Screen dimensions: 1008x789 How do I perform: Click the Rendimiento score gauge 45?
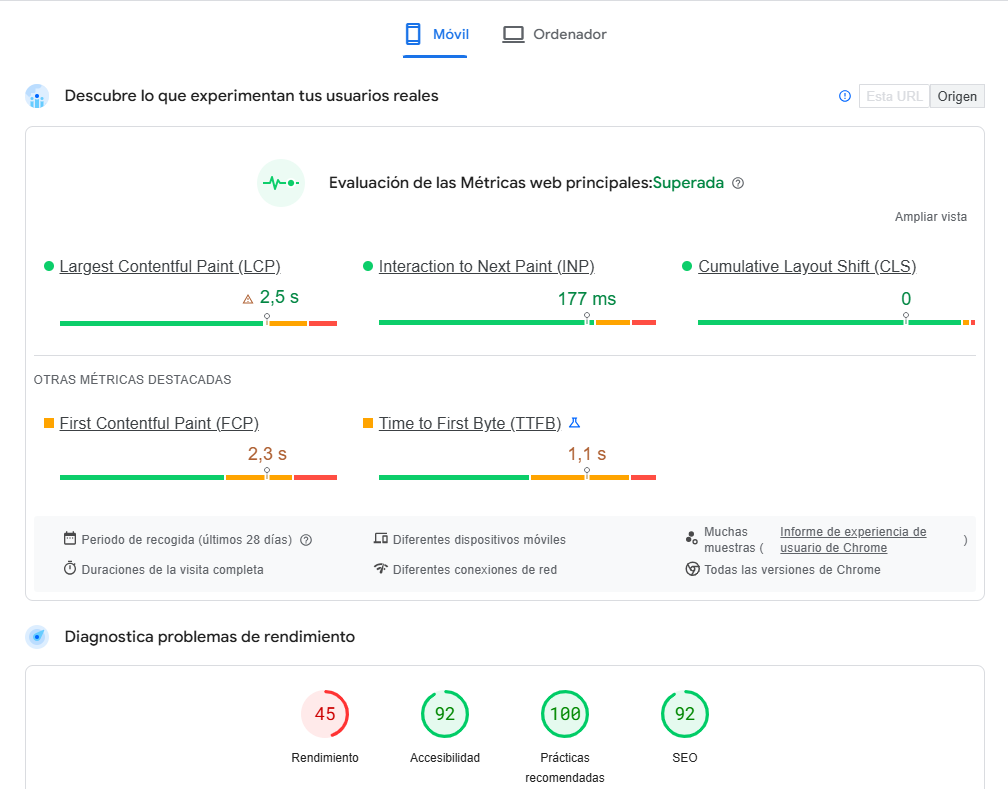(325, 714)
